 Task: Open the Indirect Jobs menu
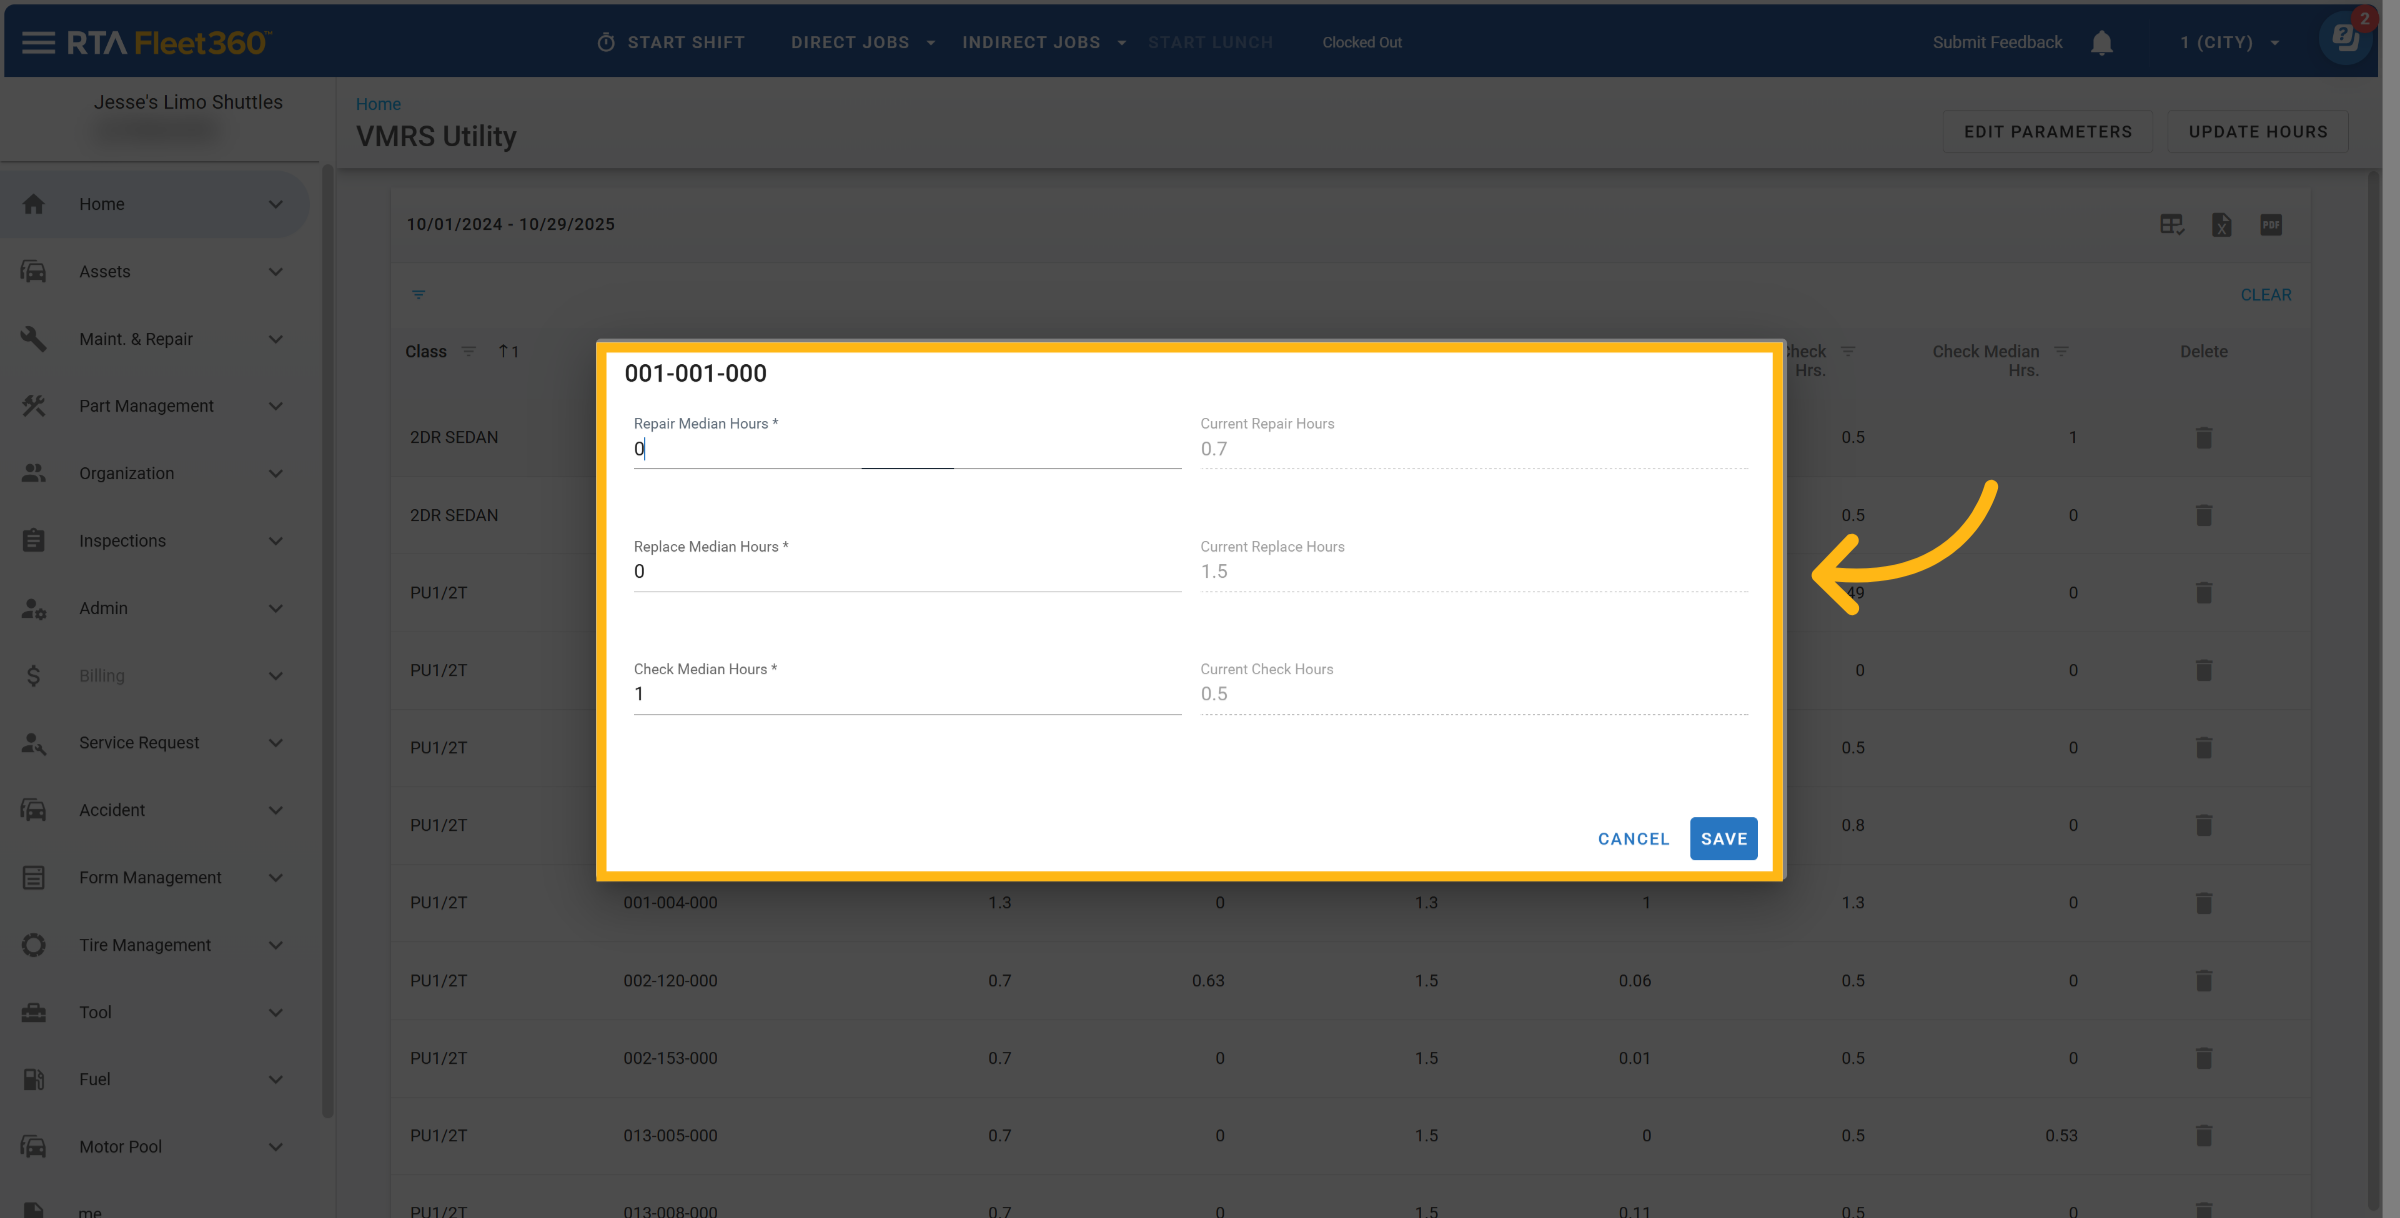click(x=1043, y=43)
